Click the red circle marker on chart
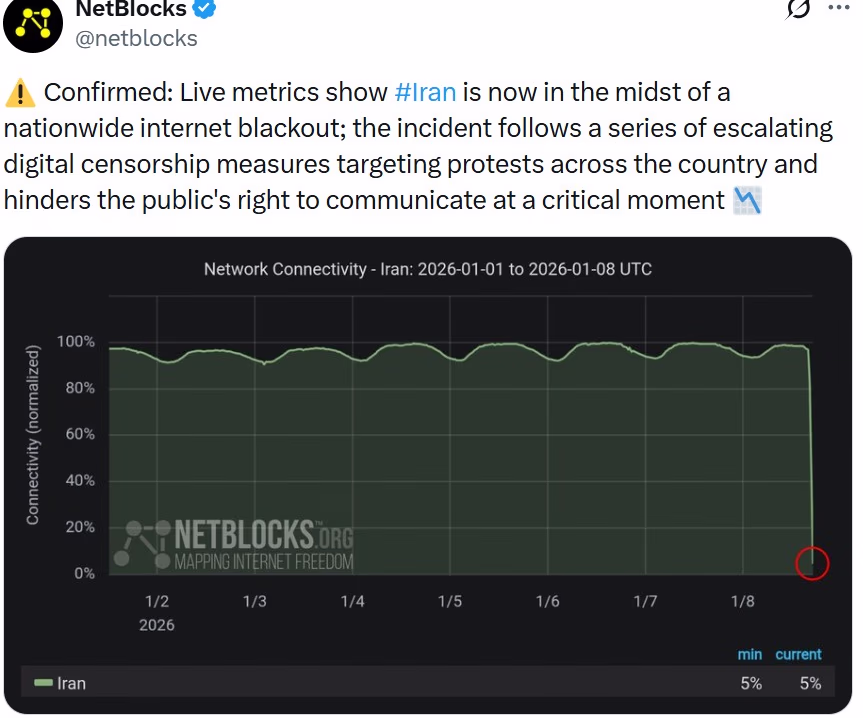 tap(812, 563)
